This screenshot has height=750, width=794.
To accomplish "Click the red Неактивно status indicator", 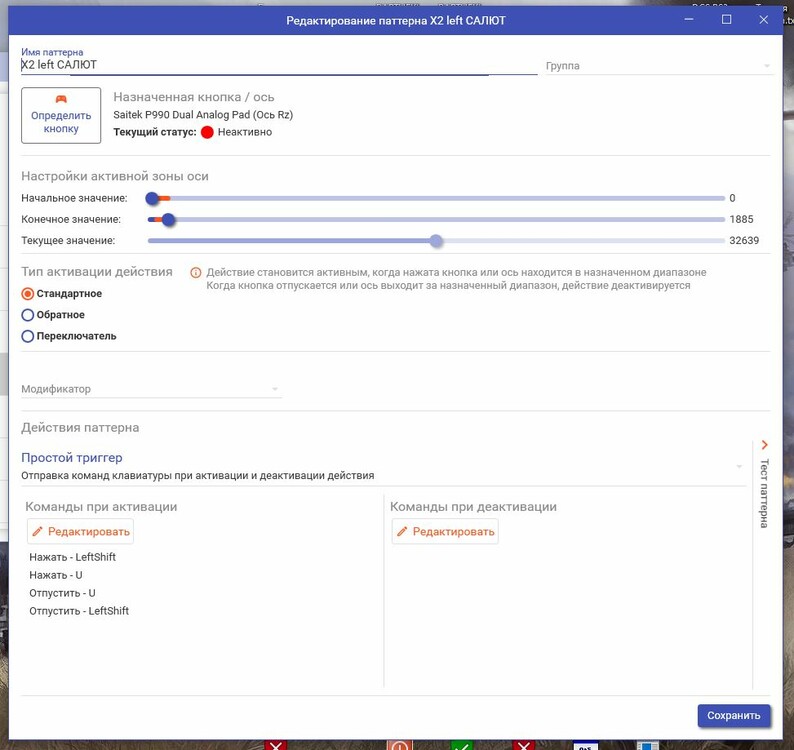I will pos(207,132).
